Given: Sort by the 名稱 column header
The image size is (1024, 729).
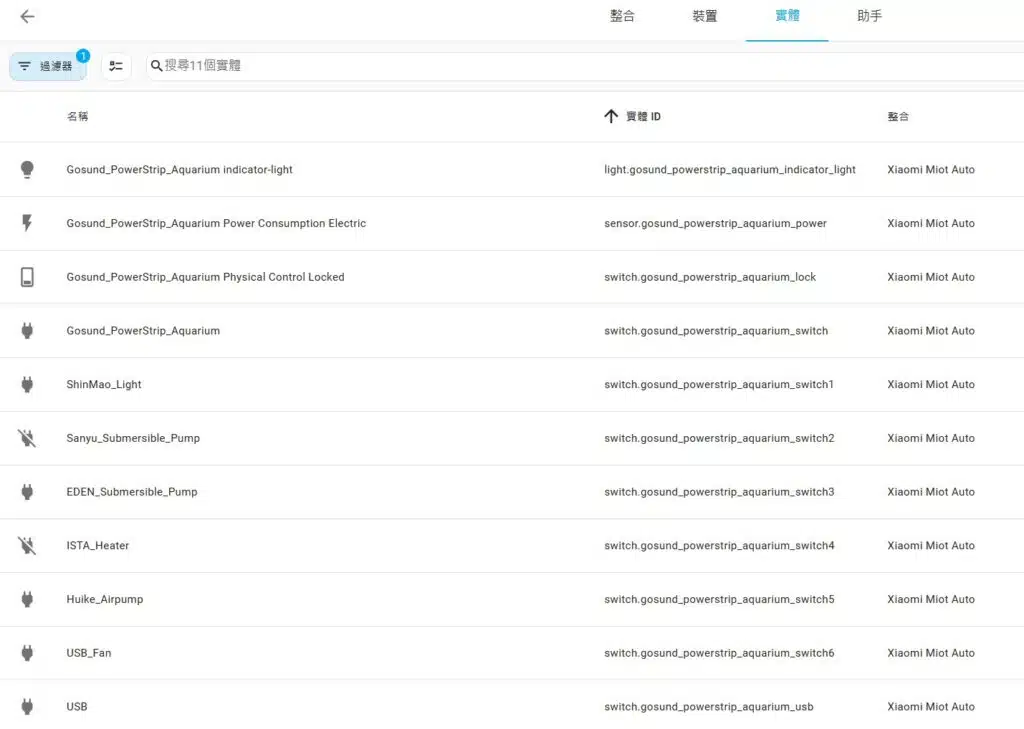Looking at the screenshot, I should (x=77, y=116).
